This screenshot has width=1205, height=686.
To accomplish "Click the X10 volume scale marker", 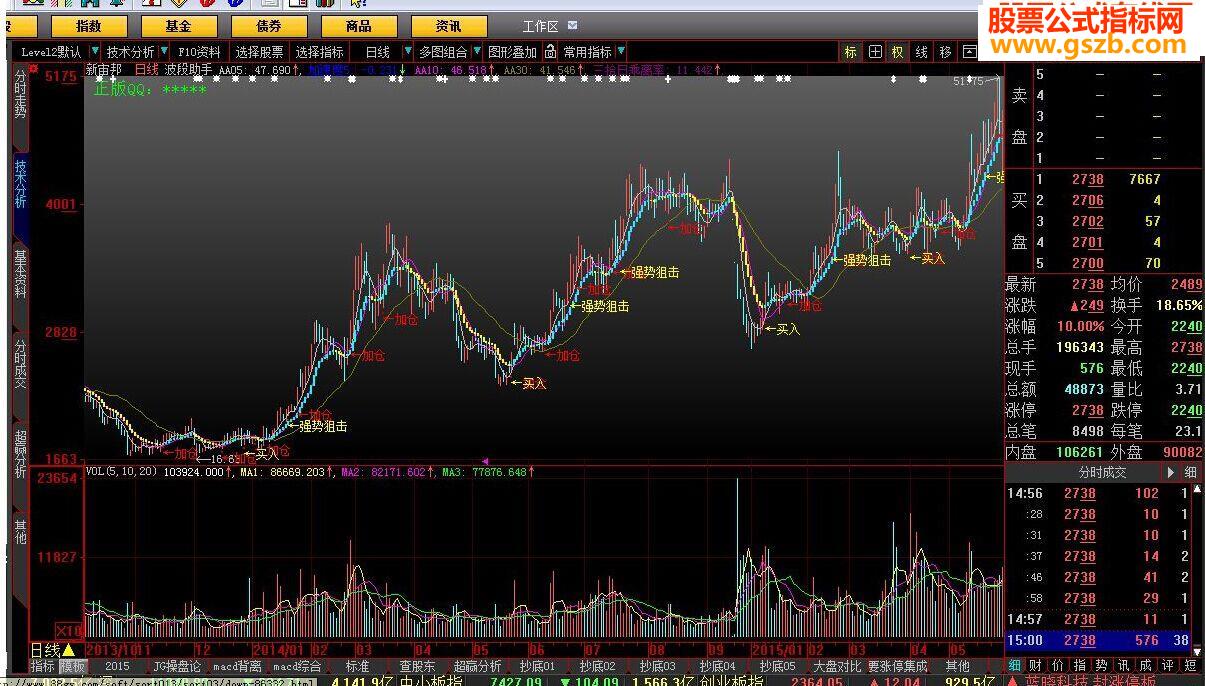I will [68, 631].
